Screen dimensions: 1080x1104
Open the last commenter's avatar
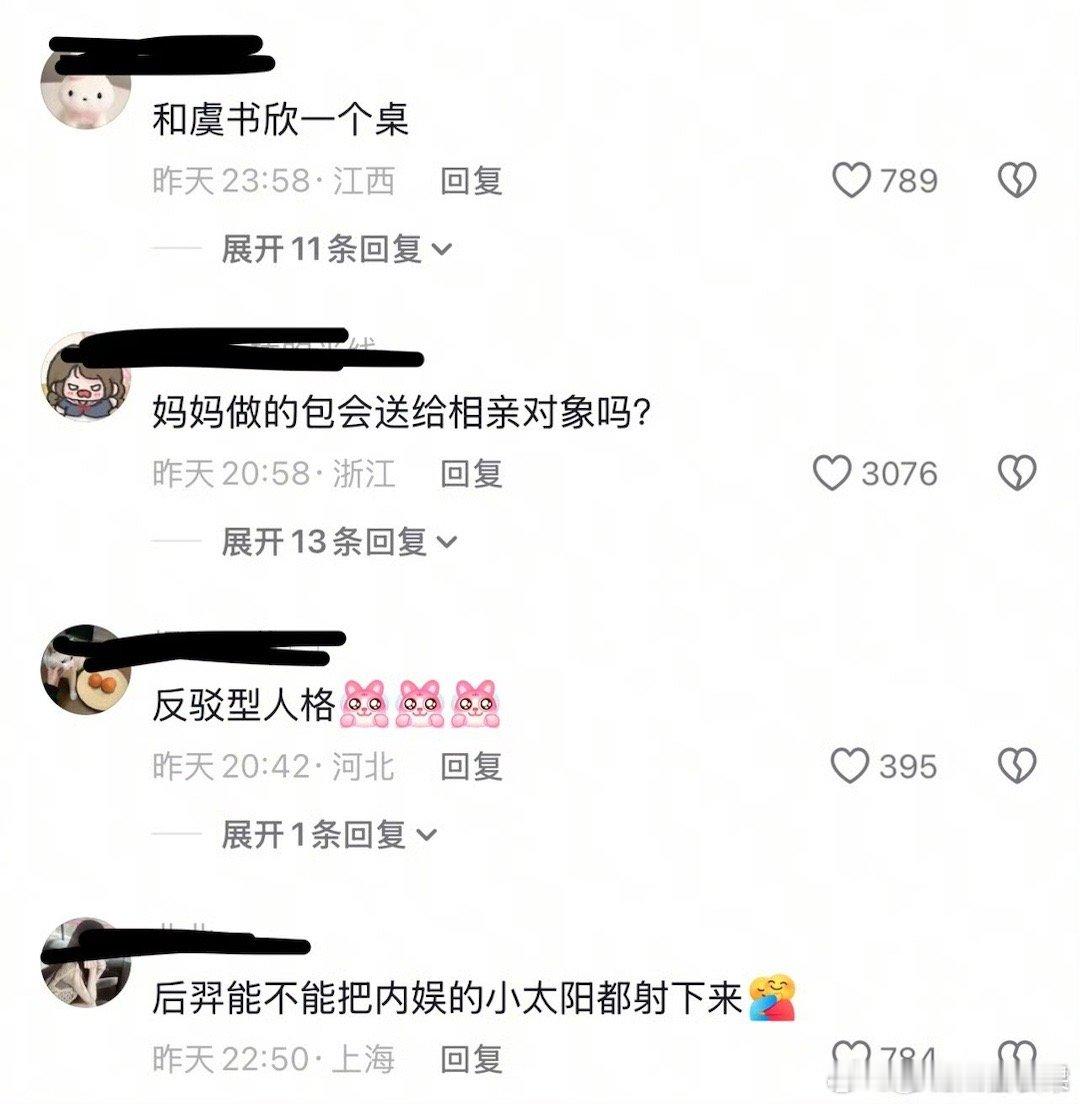pyautogui.click(x=87, y=962)
